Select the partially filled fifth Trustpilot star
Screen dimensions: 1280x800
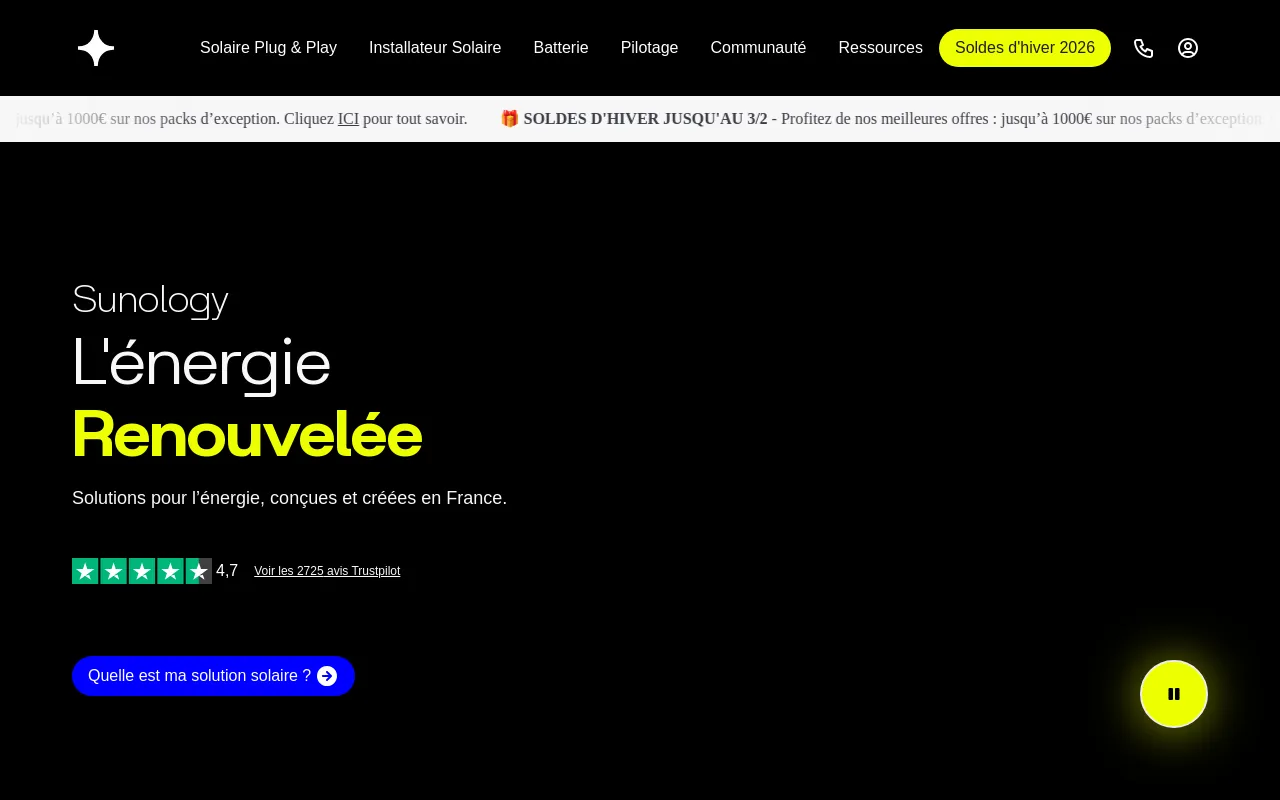(x=199, y=571)
